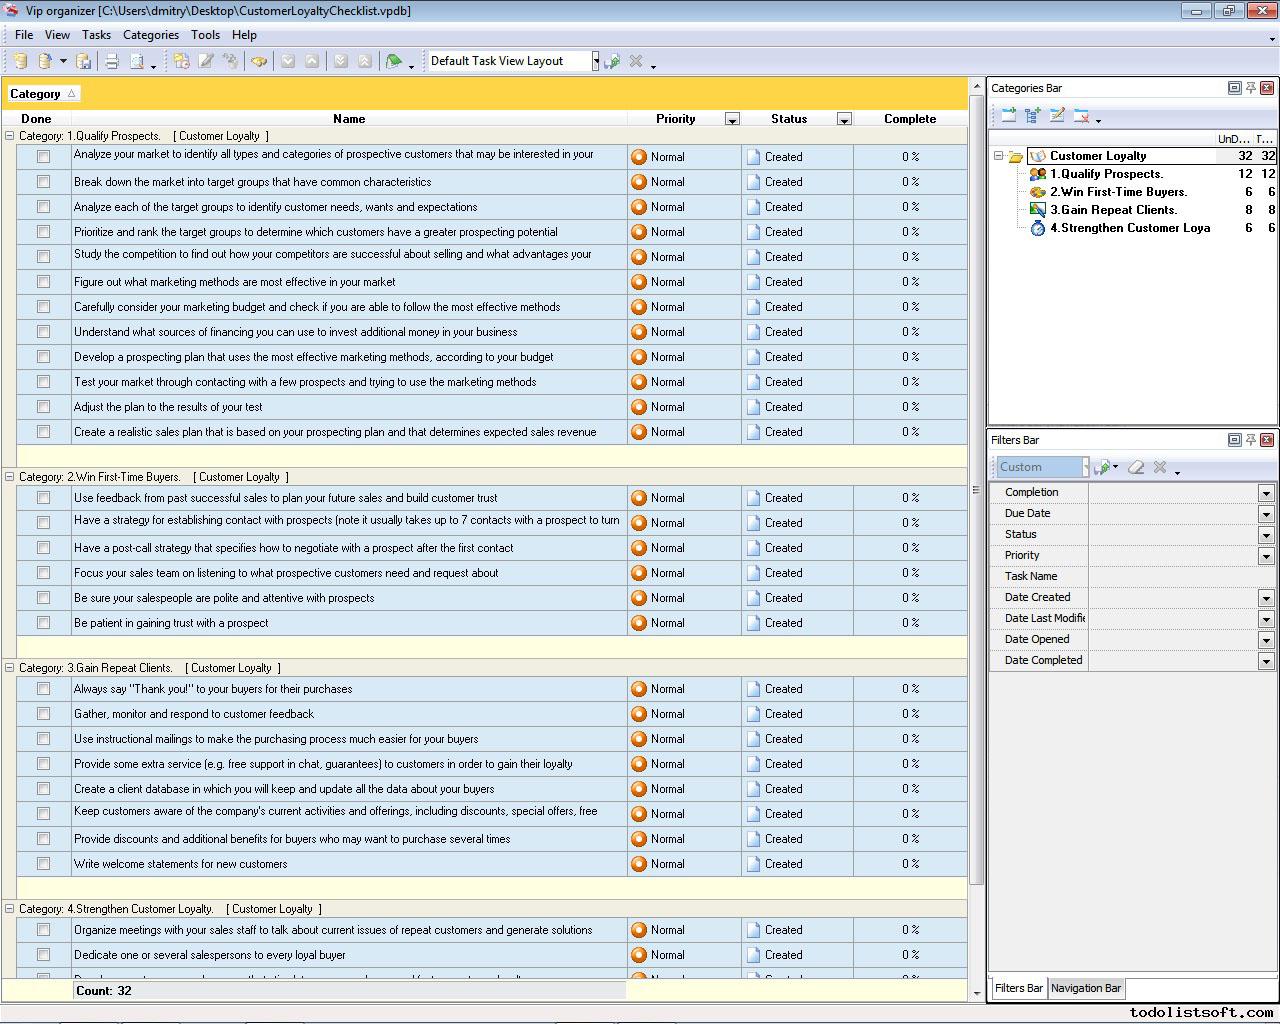The width and height of the screenshot is (1280, 1024).
Task: Check Done box for 'Break down the market' task
Action: point(43,182)
